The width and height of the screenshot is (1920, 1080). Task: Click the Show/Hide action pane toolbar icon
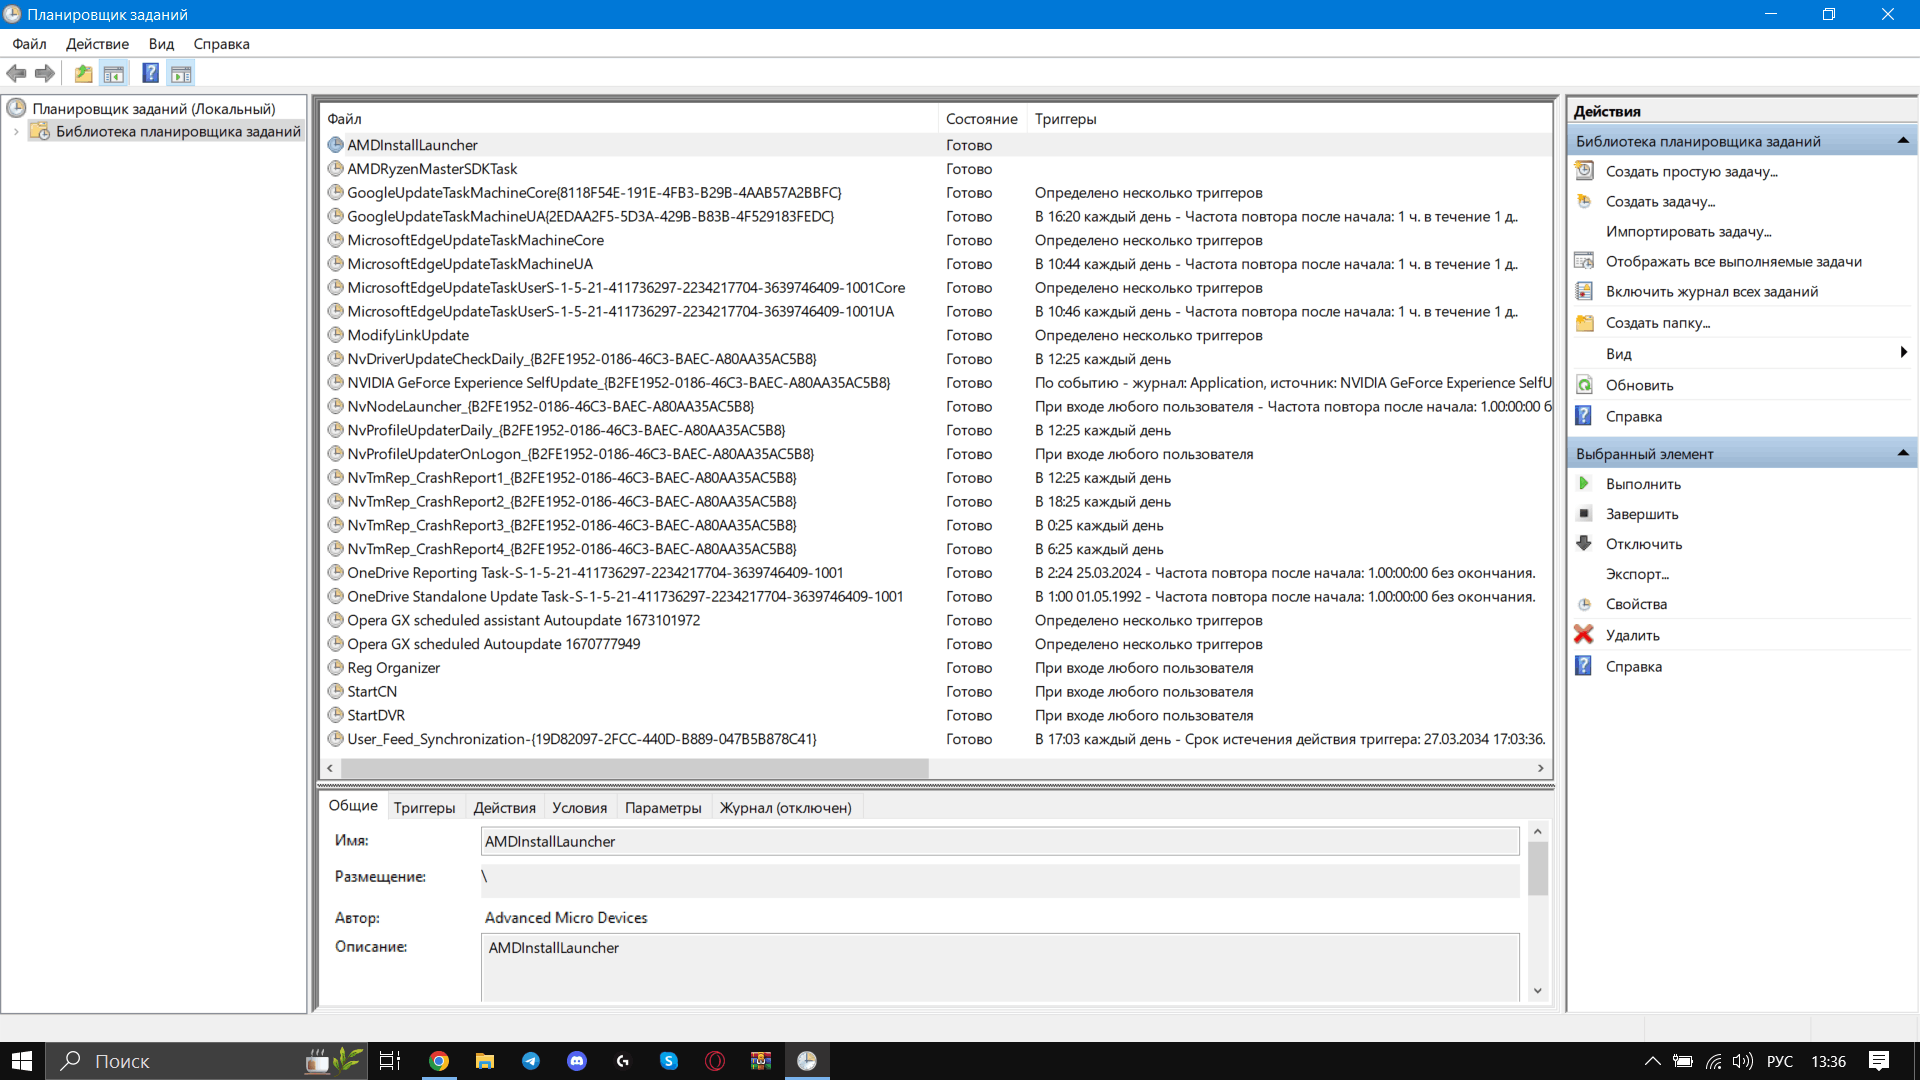(x=181, y=73)
